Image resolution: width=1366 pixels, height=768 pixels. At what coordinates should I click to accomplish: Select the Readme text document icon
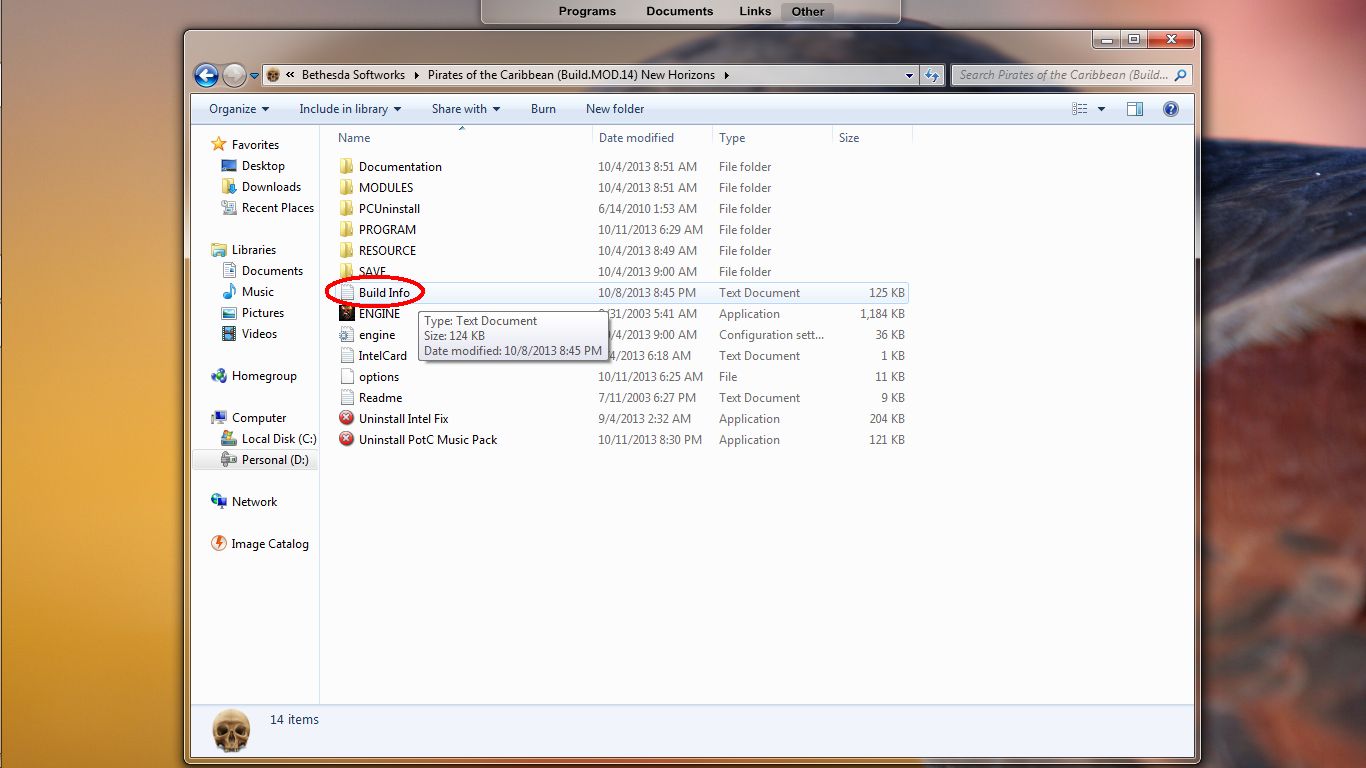click(346, 397)
